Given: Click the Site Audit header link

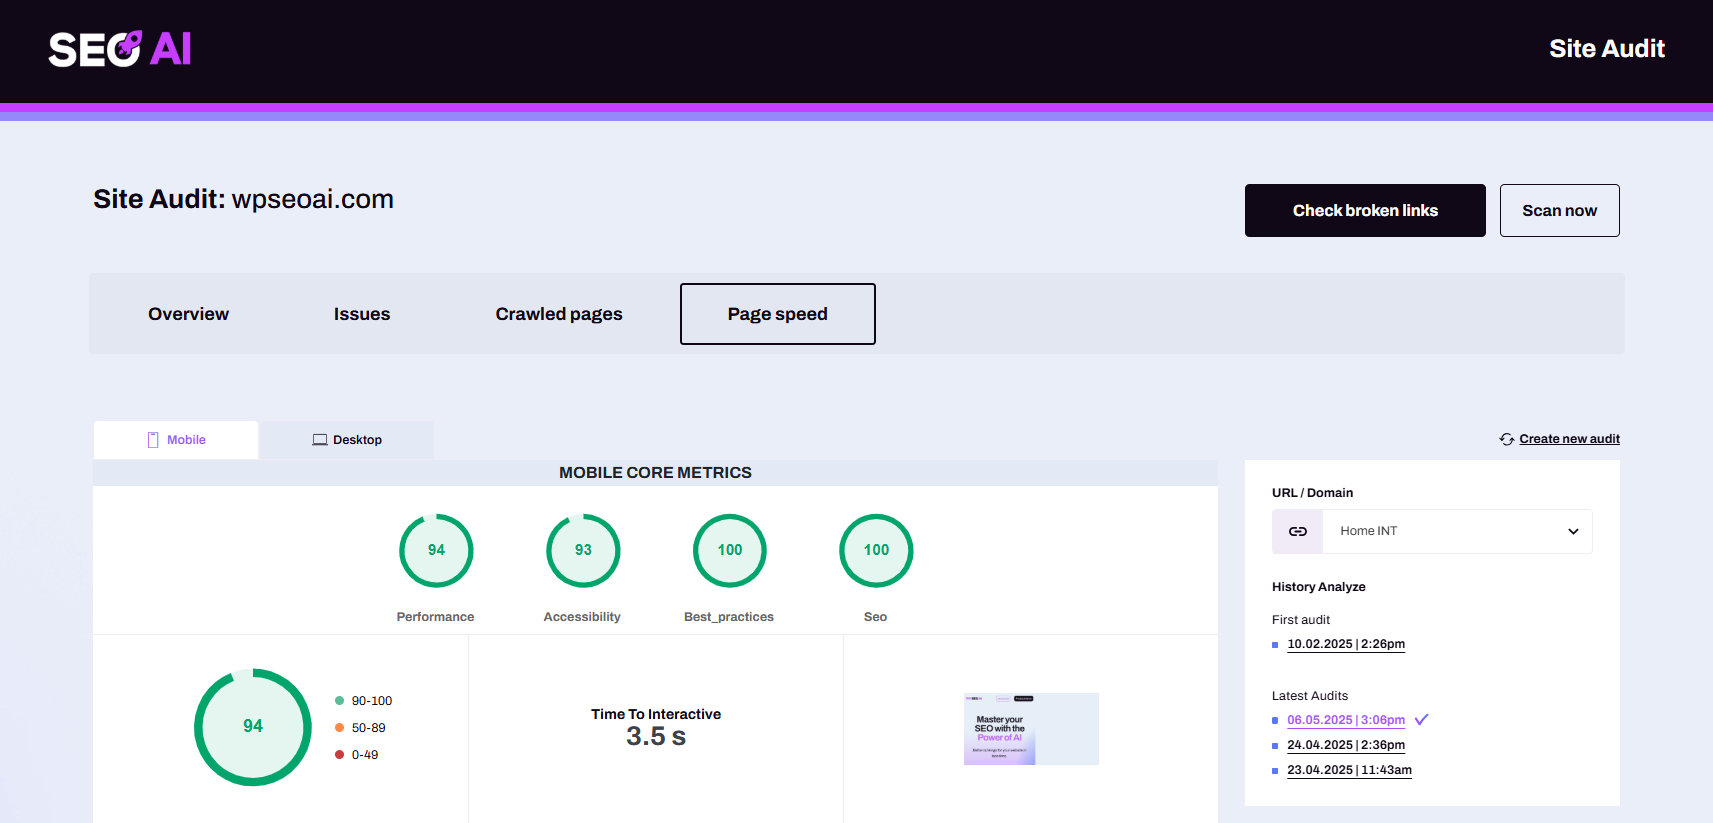Looking at the screenshot, I should (1607, 49).
